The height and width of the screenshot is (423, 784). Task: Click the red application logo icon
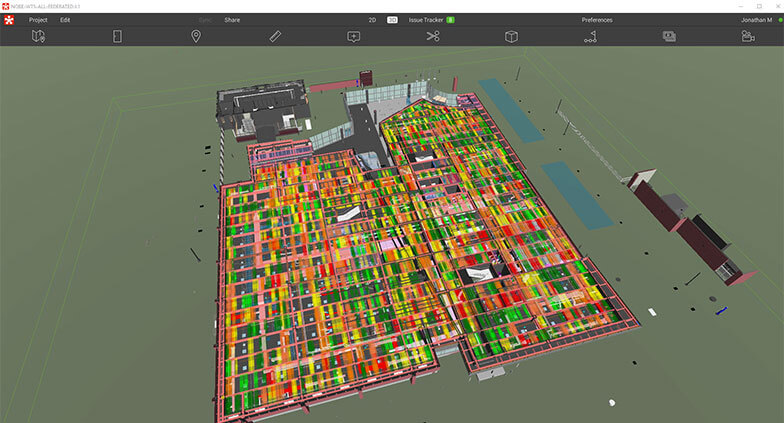(x=11, y=20)
